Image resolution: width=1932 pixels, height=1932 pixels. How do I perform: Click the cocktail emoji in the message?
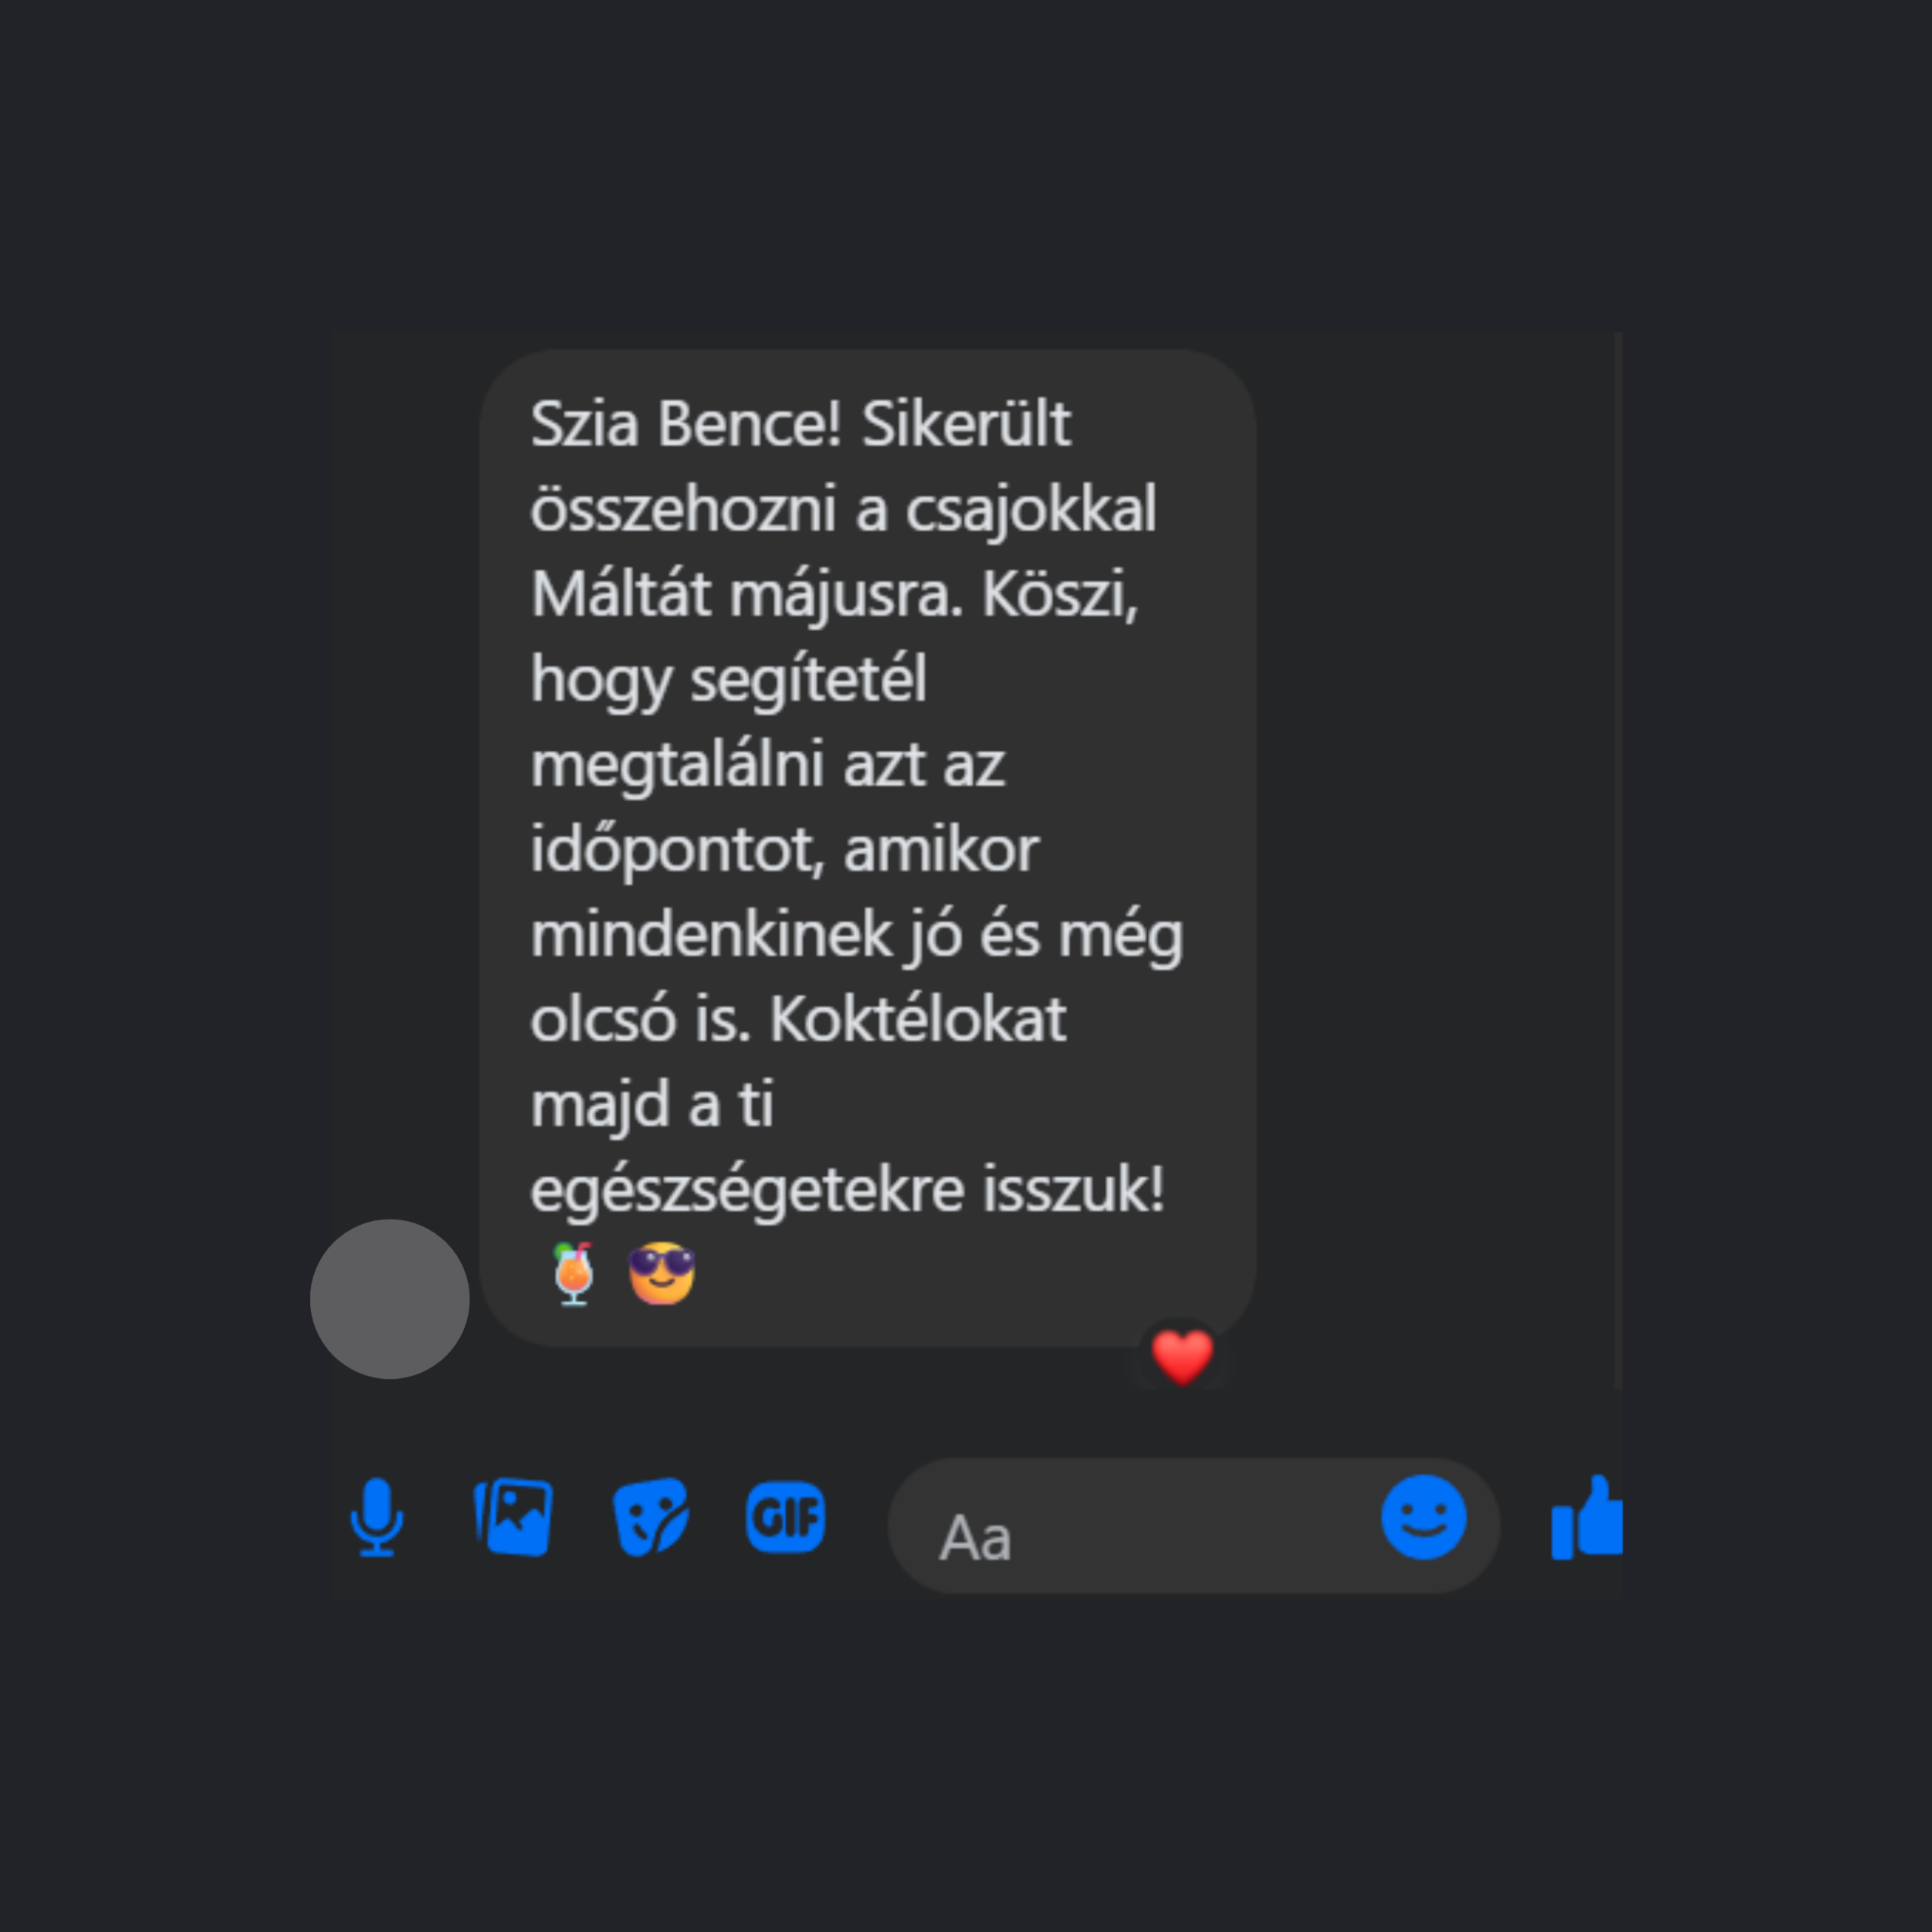point(574,1273)
